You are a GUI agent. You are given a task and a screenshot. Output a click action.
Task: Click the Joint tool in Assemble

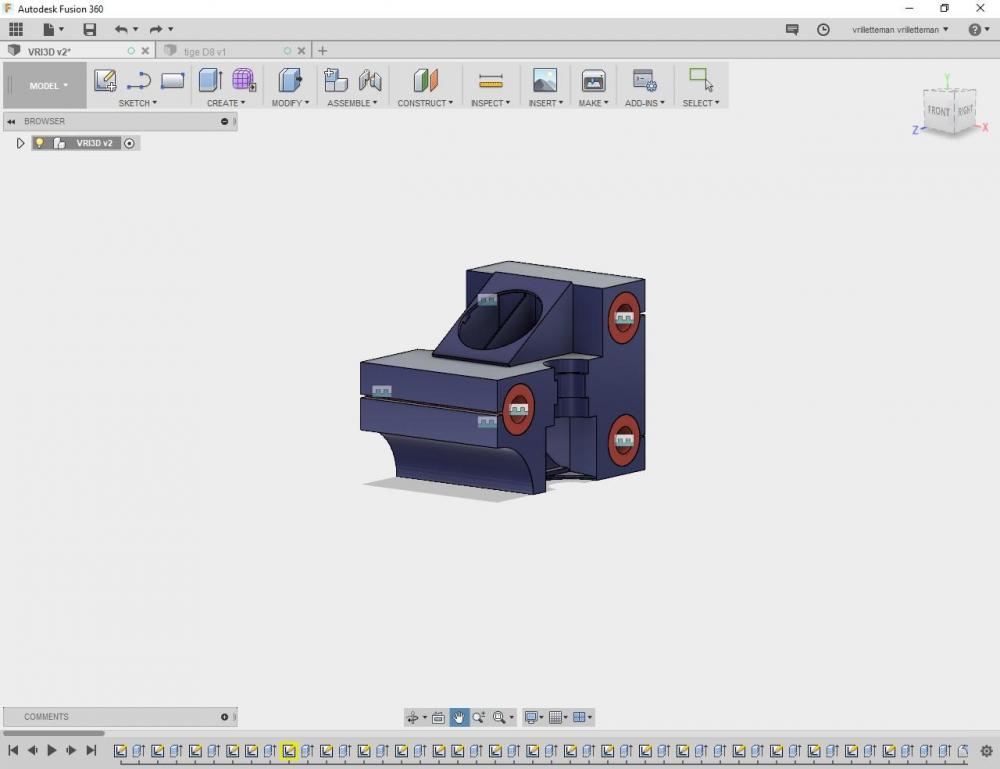tap(370, 81)
